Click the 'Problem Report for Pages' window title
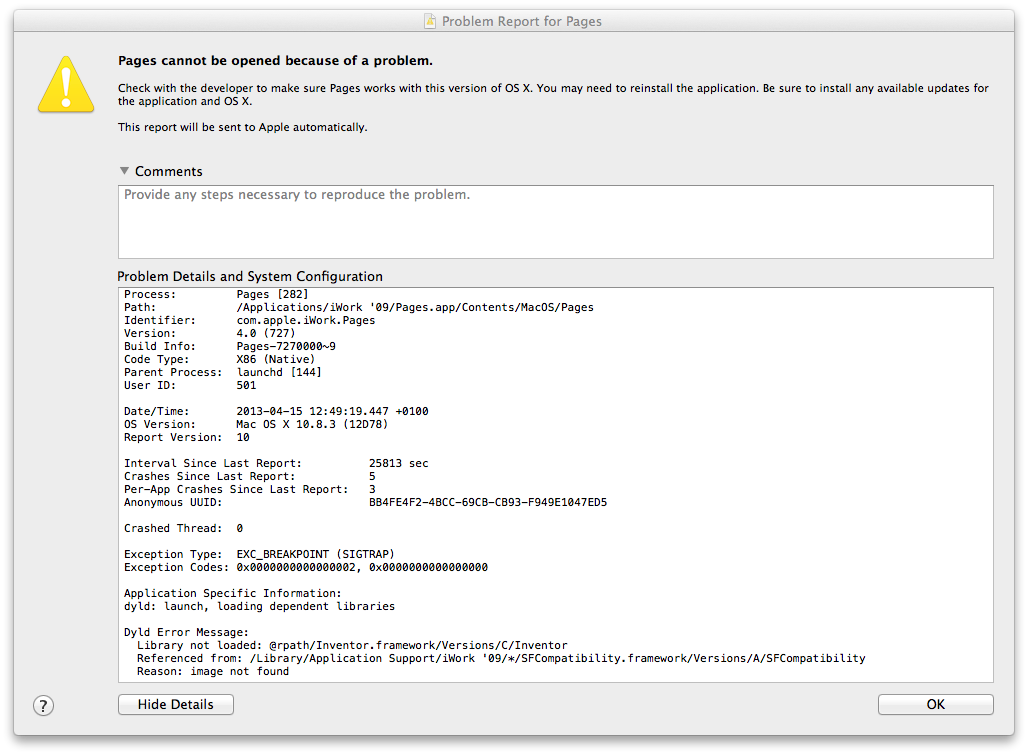Screen dimensions: 1028x755 pyautogui.click(x=522, y=21)
